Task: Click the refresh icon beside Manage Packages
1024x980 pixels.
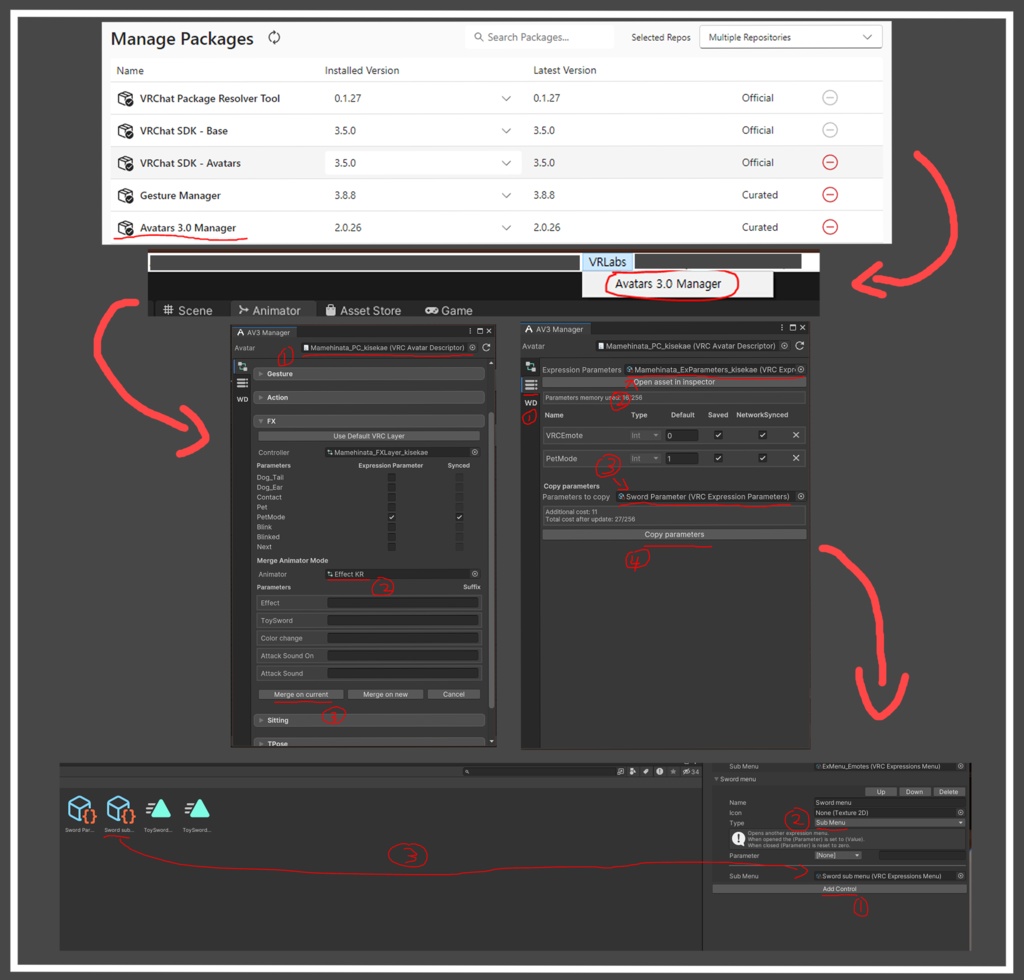Action: [x=274, y=38]
